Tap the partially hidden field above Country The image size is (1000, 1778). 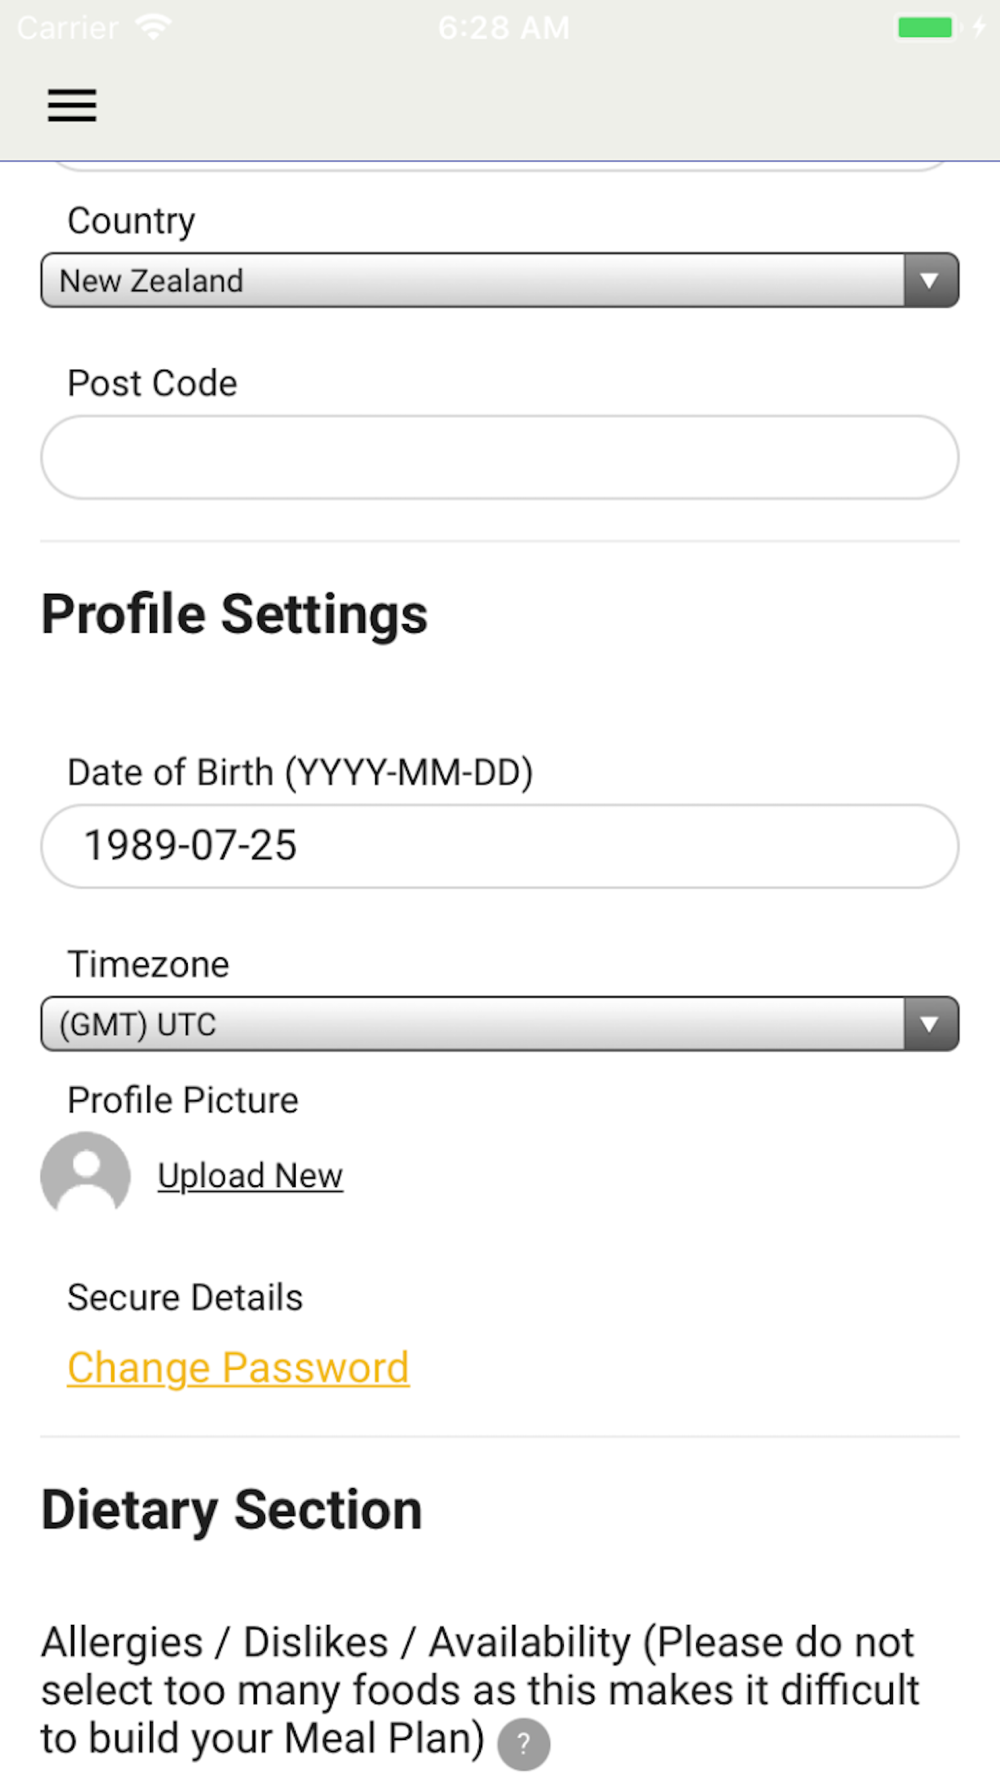click(x=500, y=166)
